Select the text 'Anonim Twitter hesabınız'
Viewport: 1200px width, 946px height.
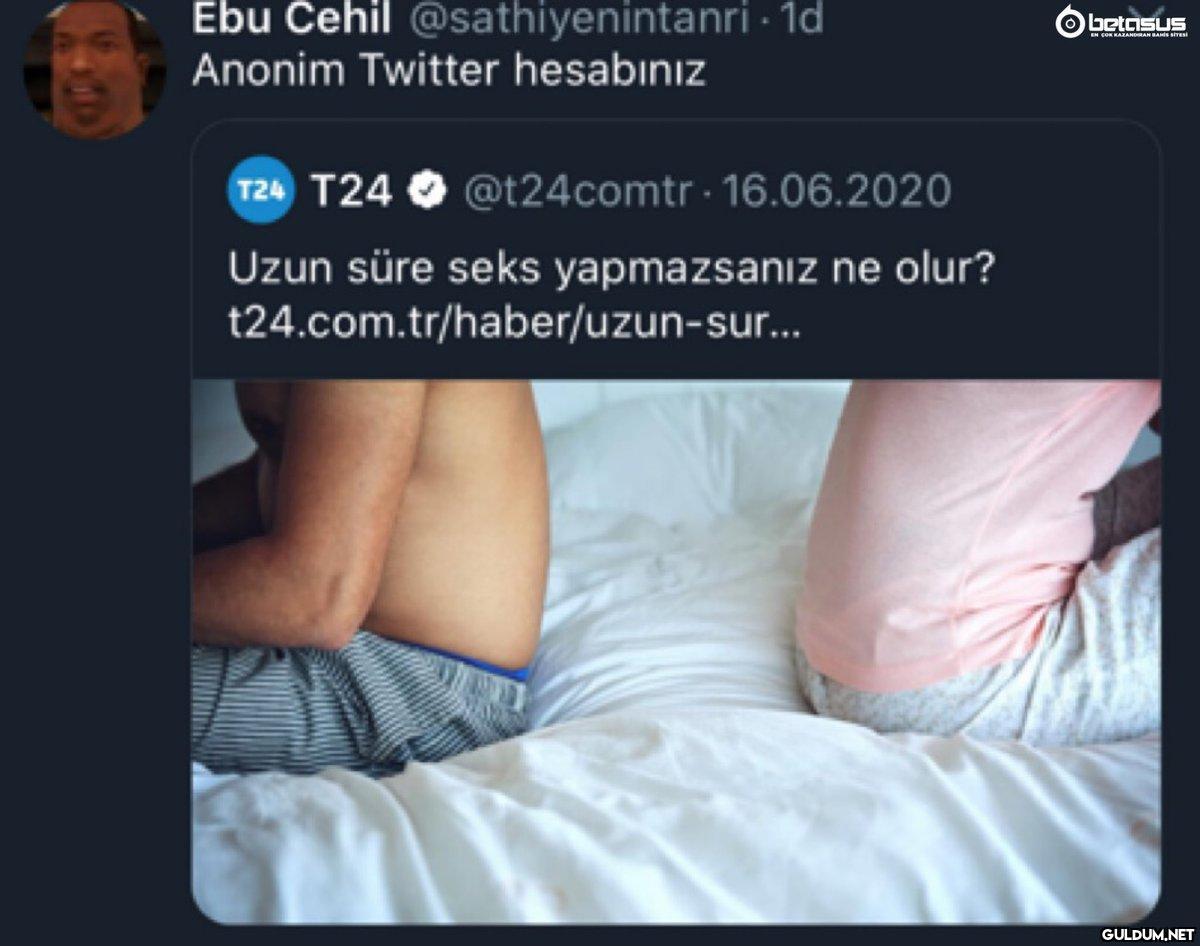447,70
